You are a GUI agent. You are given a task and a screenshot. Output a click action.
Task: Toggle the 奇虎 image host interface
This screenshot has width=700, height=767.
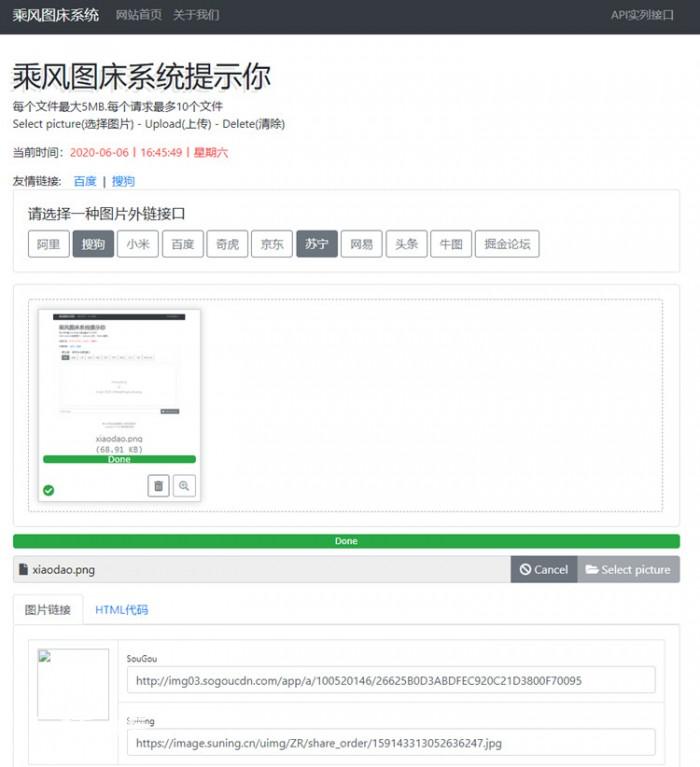click(x=227, y=244)
